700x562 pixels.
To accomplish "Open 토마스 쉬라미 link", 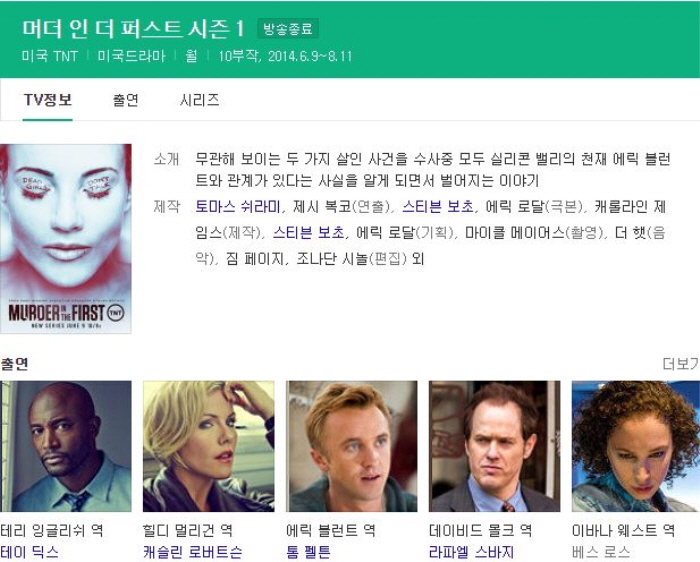I will point(238,207).
